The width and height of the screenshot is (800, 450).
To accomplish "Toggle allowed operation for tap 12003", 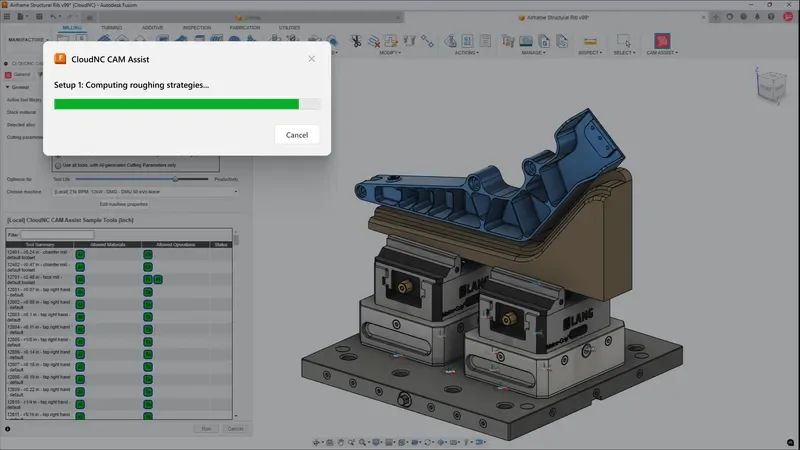I will point(148,317).
